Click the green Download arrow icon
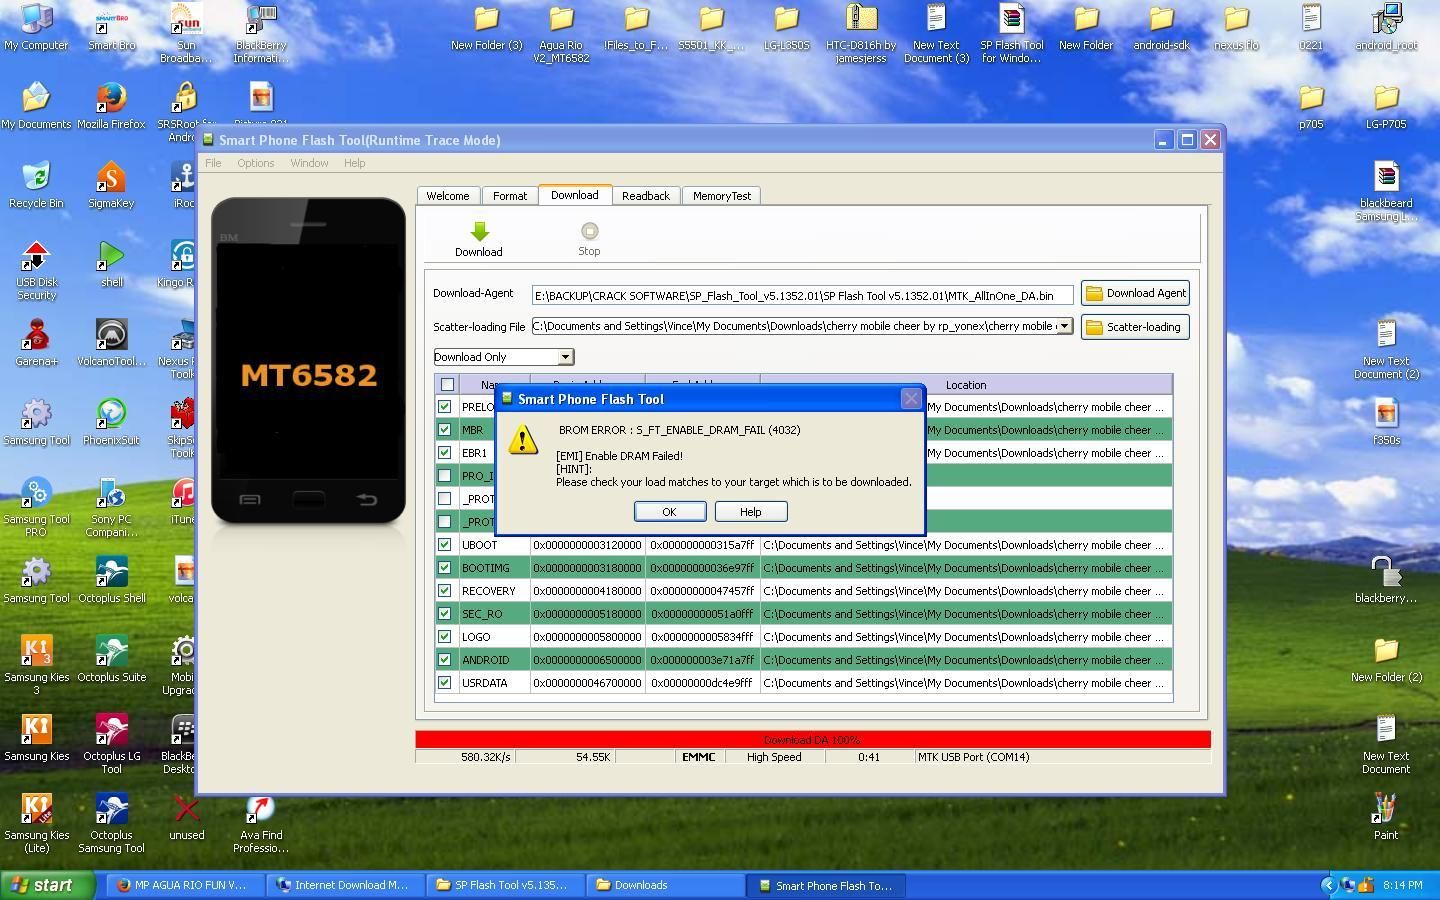Screen dimensions: 1440x900 (479, 232)
